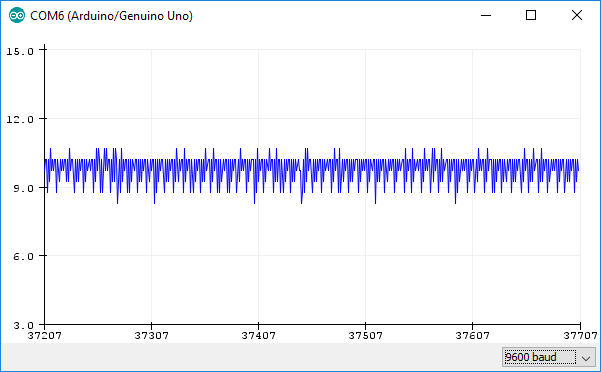Click the 37207 x-axis label
The image size is (601, 372).
[44, 336]
